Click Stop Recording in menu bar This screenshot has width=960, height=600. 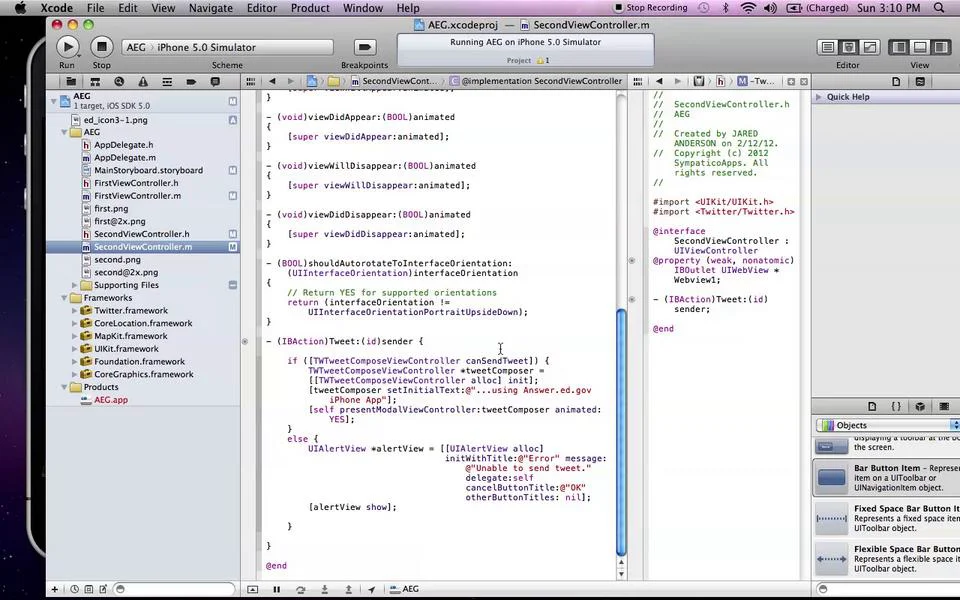coord(650,8)
